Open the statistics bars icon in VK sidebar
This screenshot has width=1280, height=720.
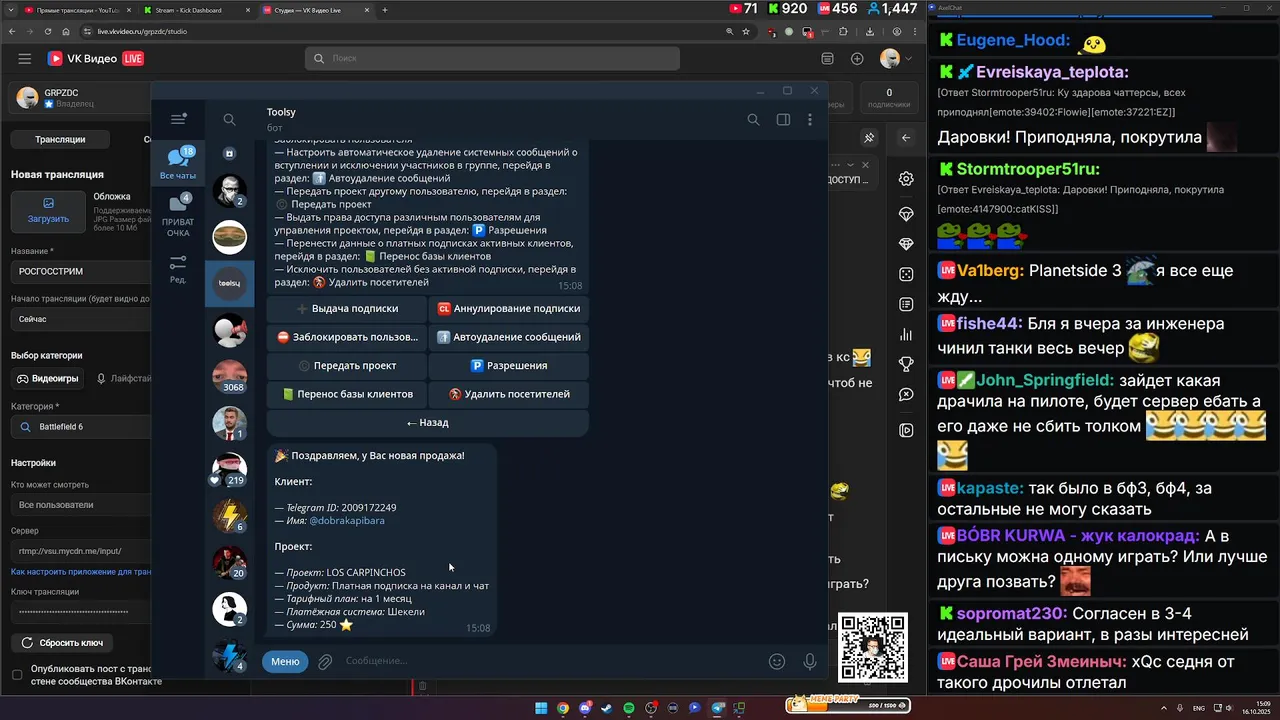pos(906,334)
